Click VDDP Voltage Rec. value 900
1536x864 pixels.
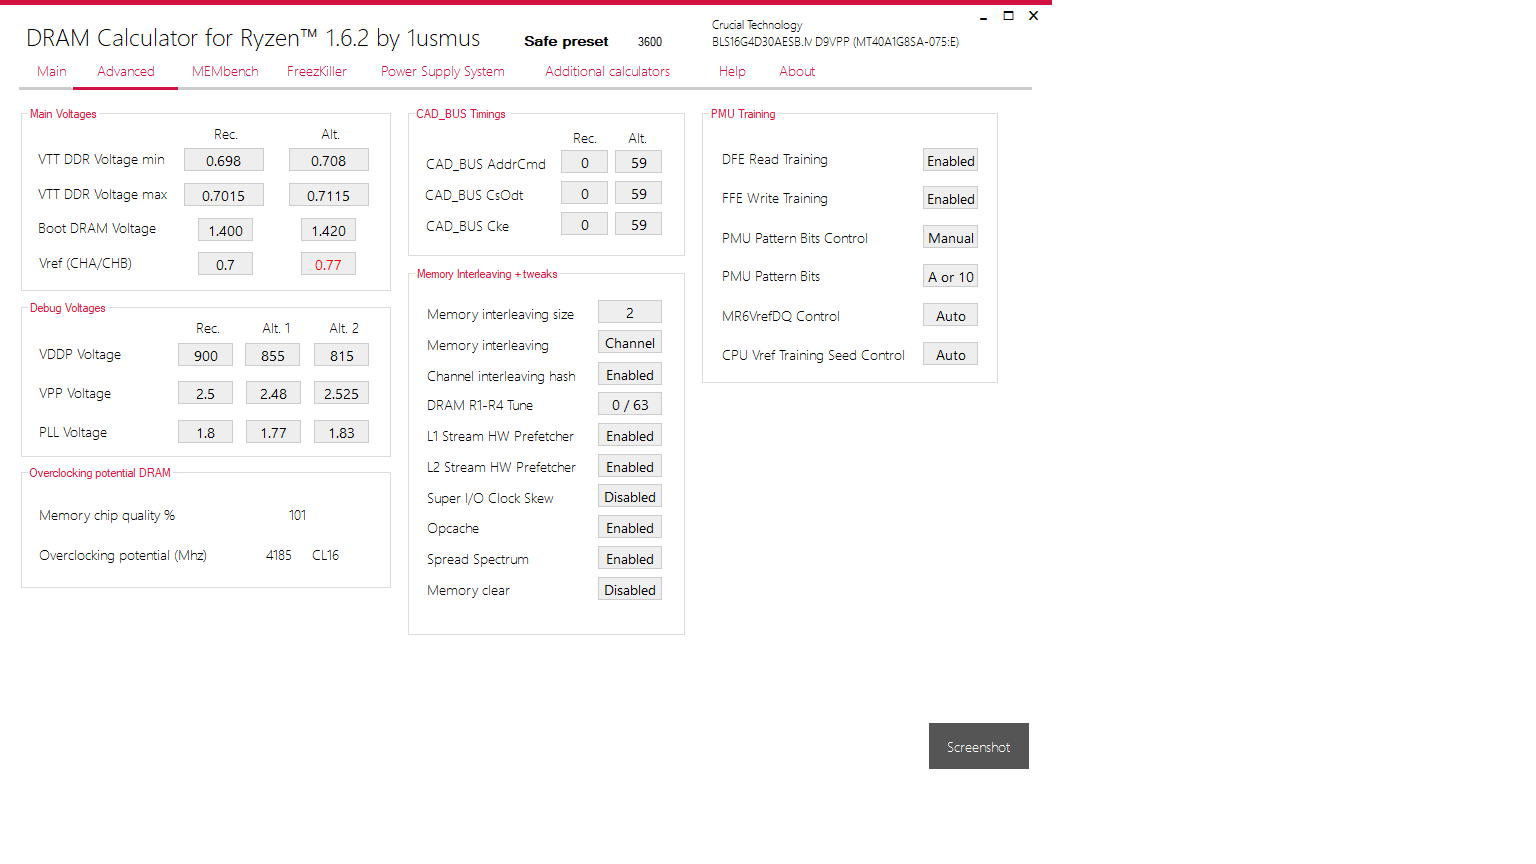point(206,355)
